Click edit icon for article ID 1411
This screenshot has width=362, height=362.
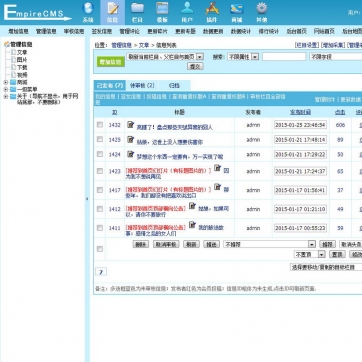point(192,225)
